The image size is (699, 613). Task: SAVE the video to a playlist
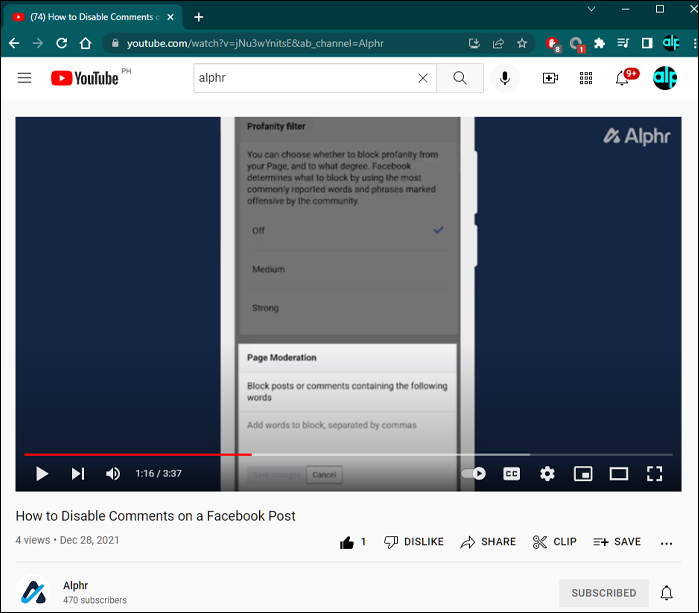click(617, 542)
